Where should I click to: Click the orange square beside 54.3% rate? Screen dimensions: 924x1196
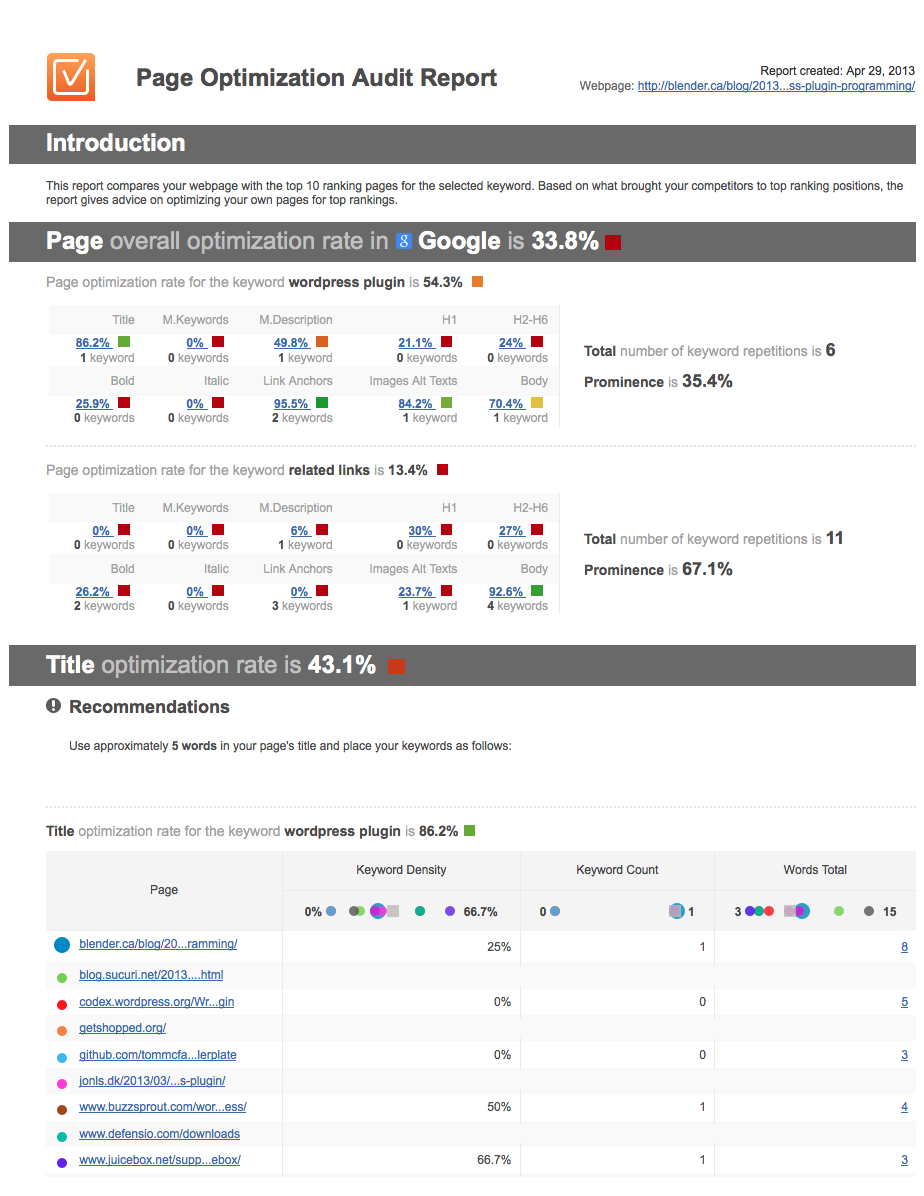click(478, 281)
